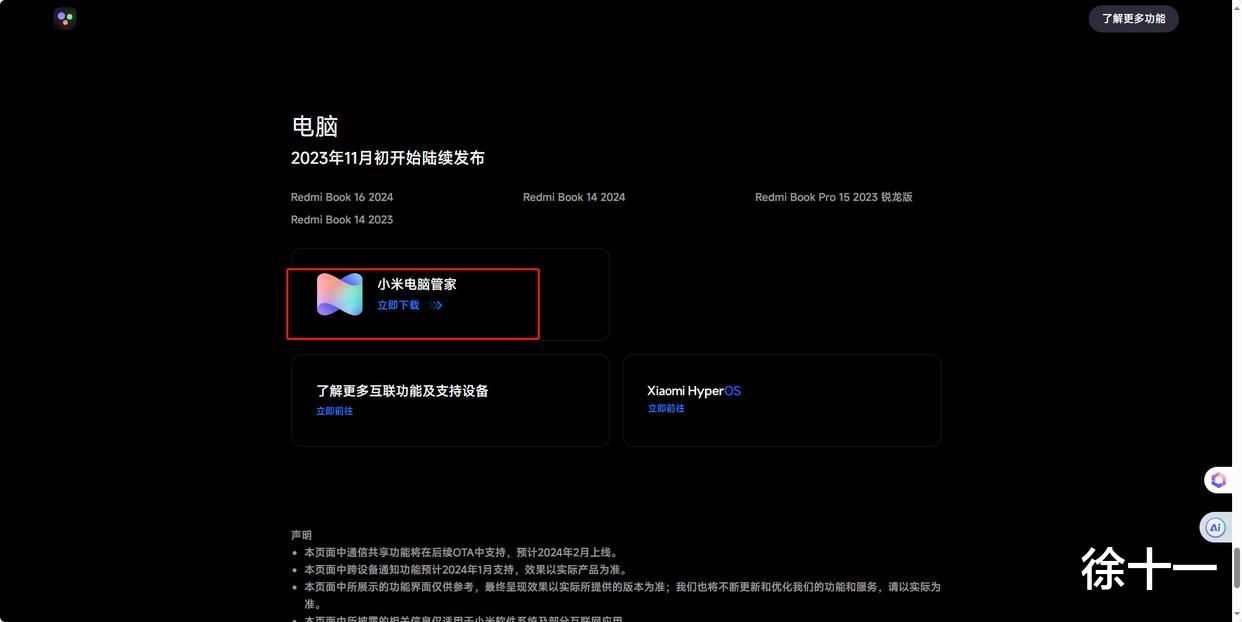This screenshot has width=1242, height=622.
Task: Click the 声明 heading
Action: pos(301,535)
